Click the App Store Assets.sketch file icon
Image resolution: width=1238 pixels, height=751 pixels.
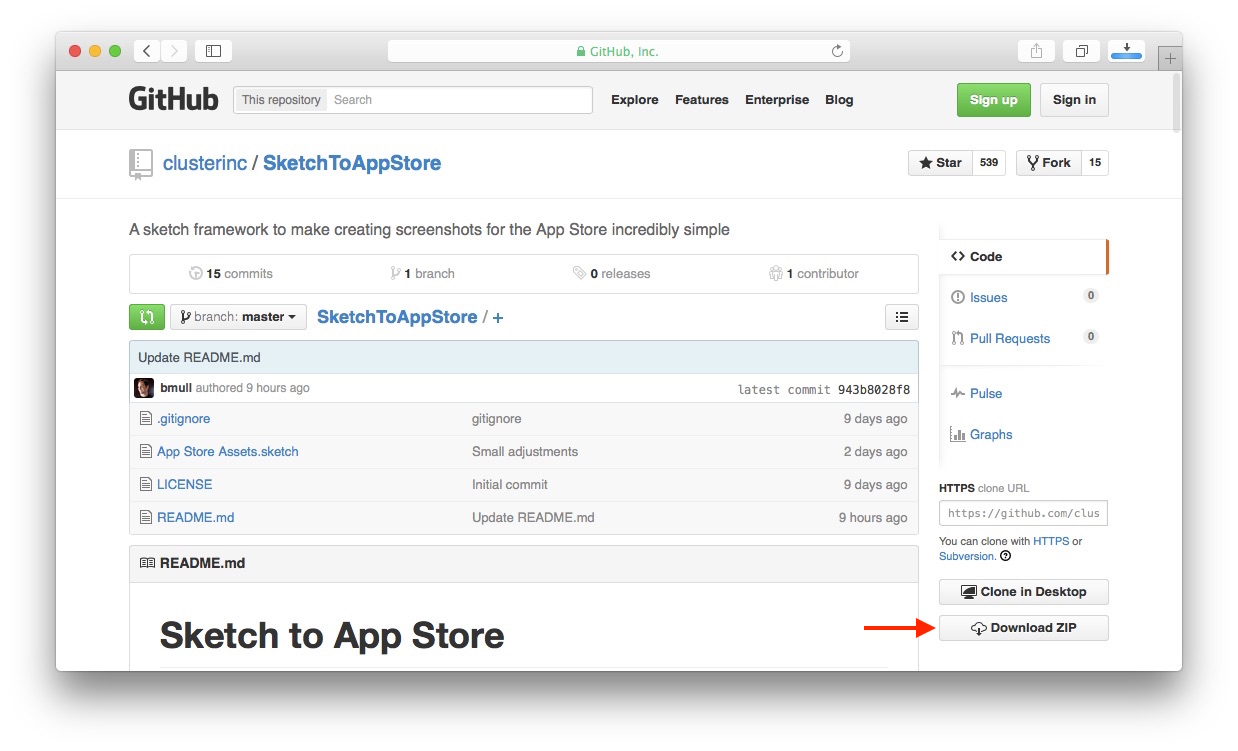[146, 451]
